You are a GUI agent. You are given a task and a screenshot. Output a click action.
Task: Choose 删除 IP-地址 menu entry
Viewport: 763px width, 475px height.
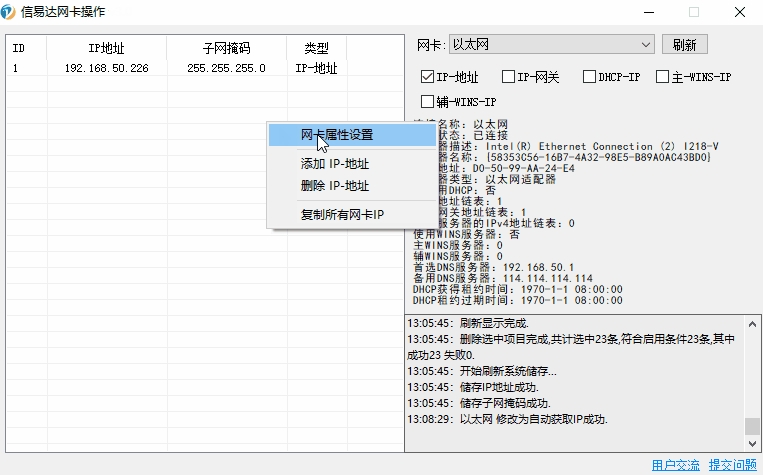pos(335,186)
